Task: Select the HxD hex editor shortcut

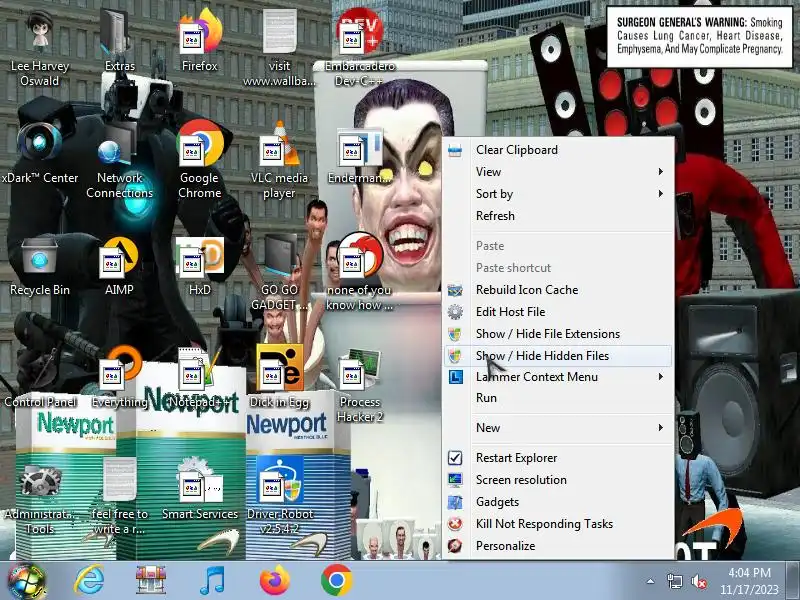Action: click(x=199, y=266)
